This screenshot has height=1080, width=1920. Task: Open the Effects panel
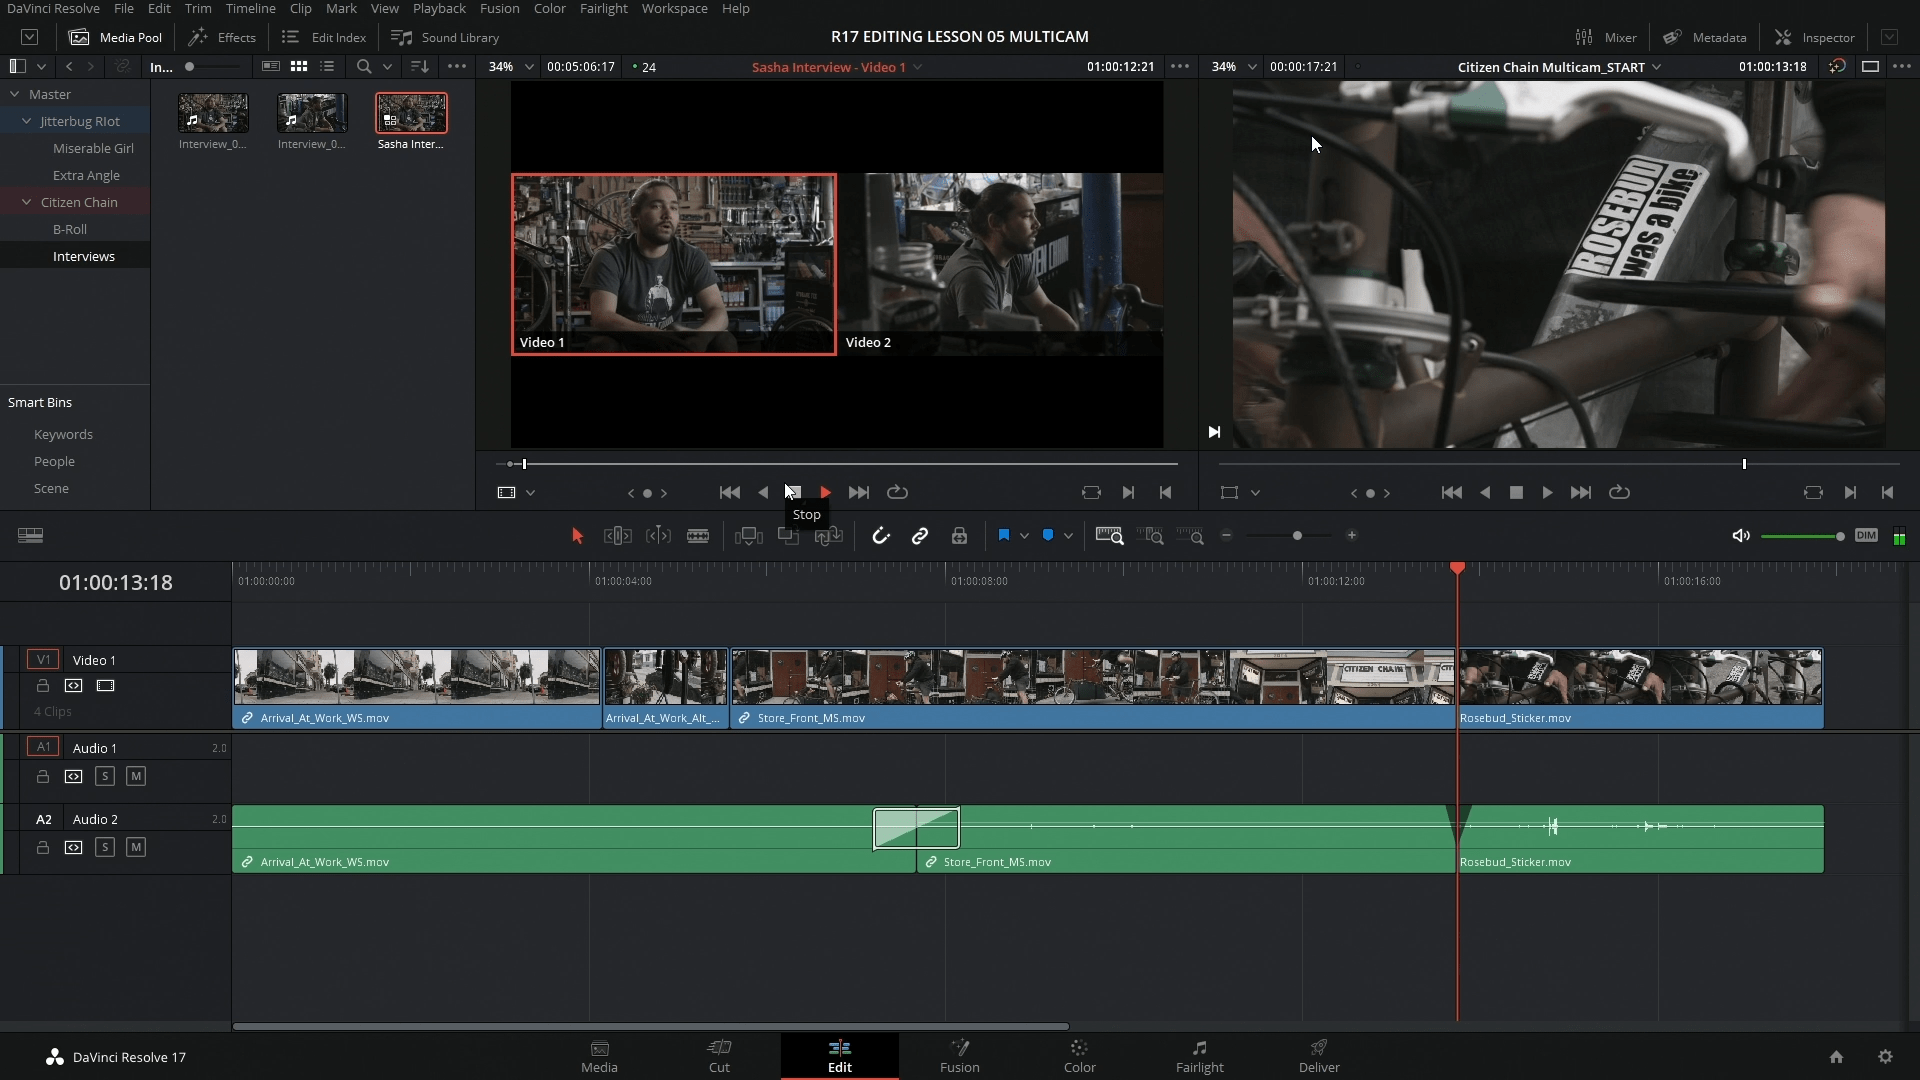pos(222,37)
